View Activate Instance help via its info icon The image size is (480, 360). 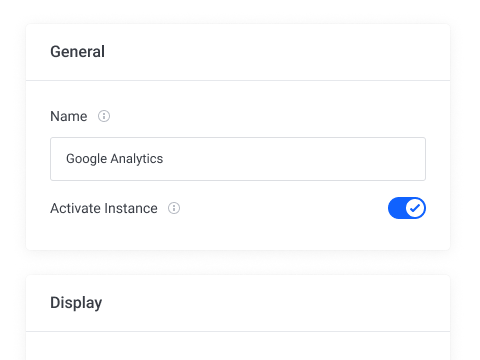174,208
